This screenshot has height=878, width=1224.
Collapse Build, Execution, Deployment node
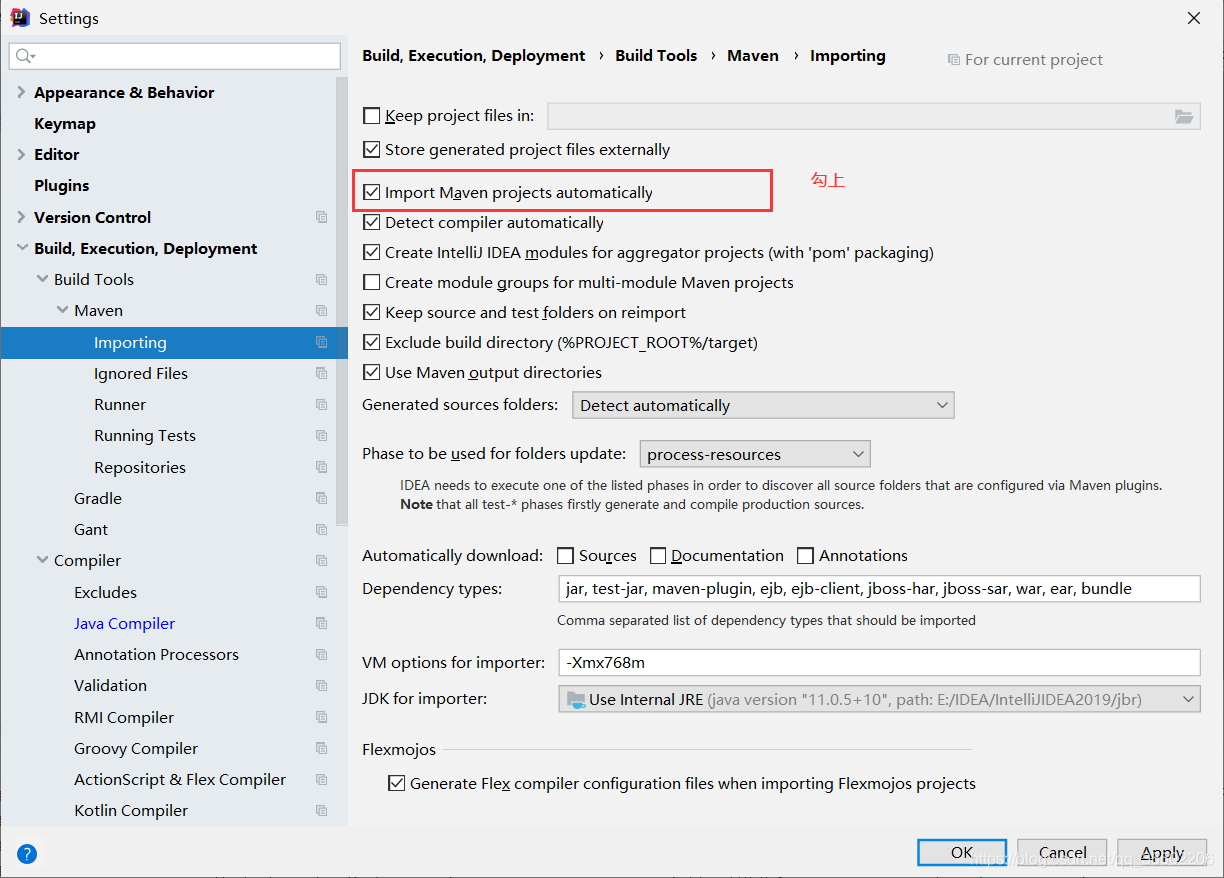point(21,248)
